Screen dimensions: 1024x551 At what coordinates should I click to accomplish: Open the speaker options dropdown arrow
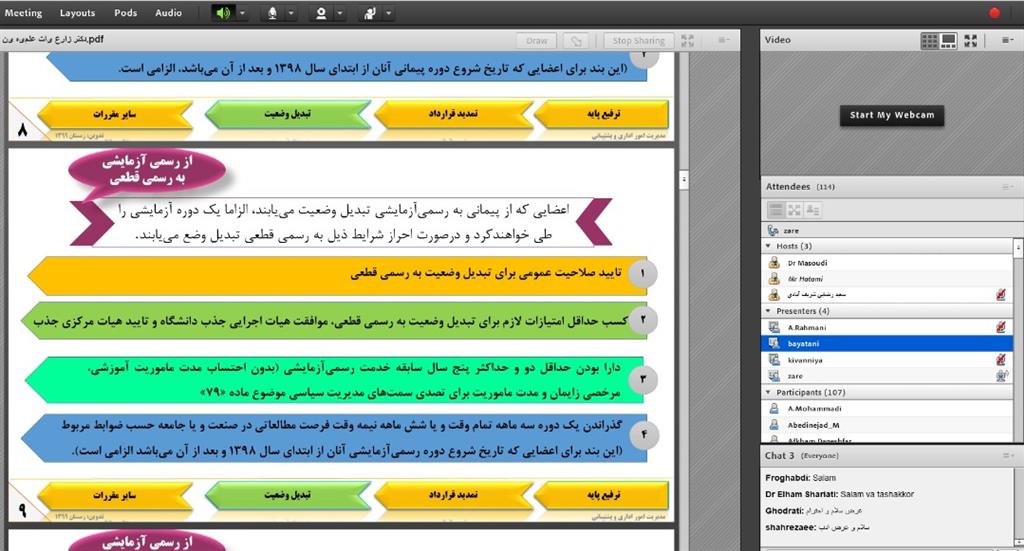click(242, 13)
